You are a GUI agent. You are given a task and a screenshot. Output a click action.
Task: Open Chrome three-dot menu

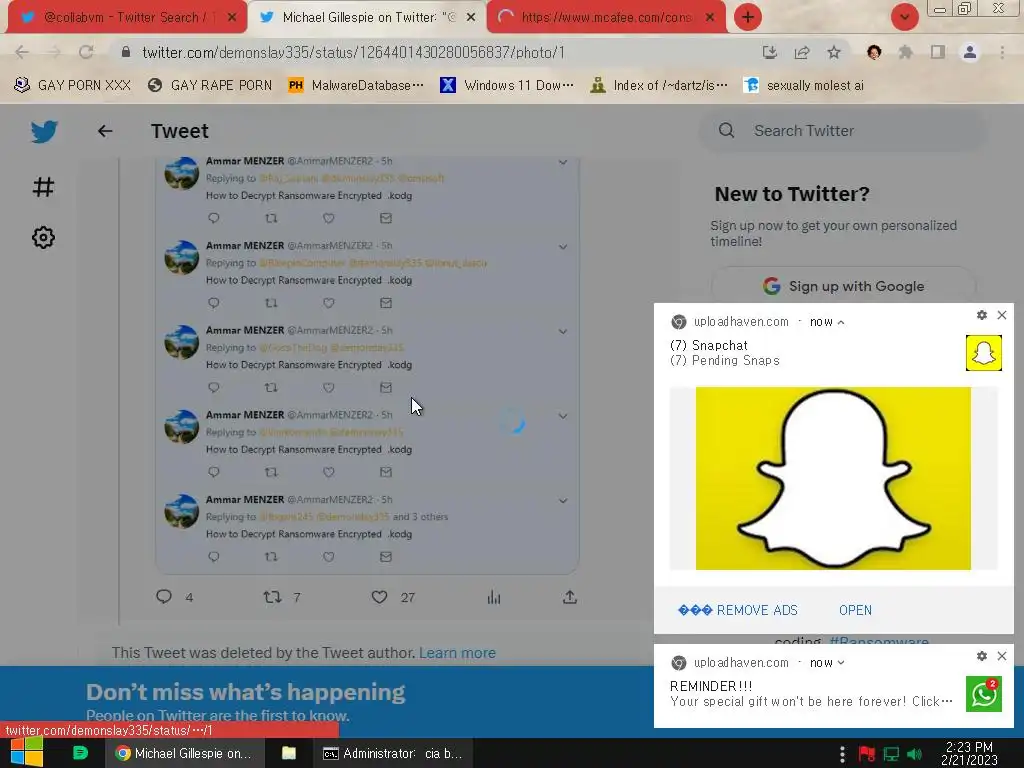pyautogui.click(x=1002, y=52)
